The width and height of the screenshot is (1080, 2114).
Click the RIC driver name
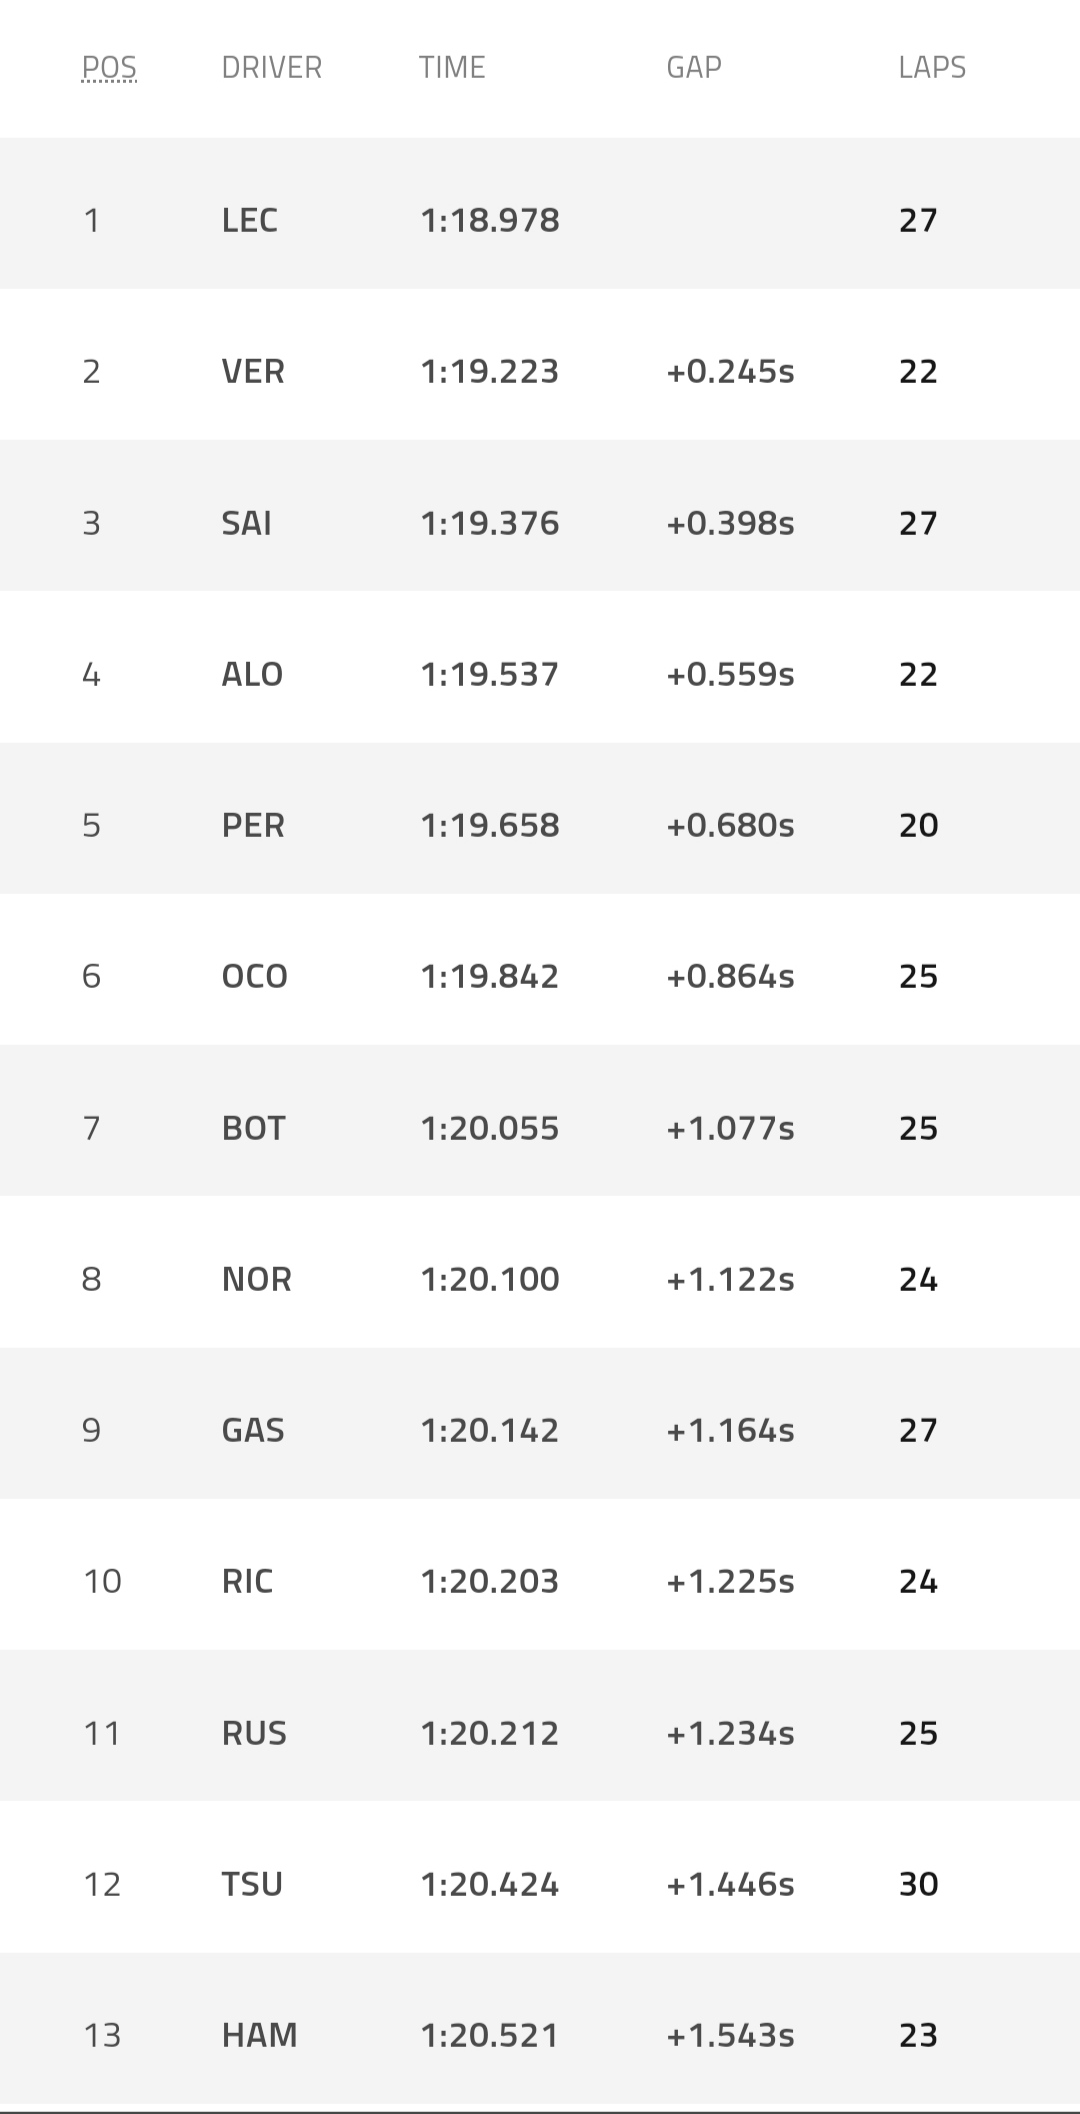point(247,1581)
